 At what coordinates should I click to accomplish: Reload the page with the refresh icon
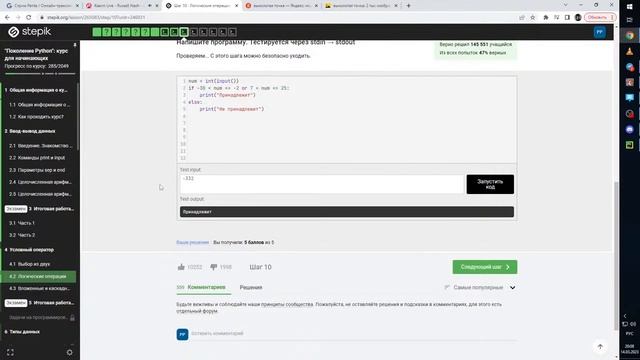tap(28, 17)
